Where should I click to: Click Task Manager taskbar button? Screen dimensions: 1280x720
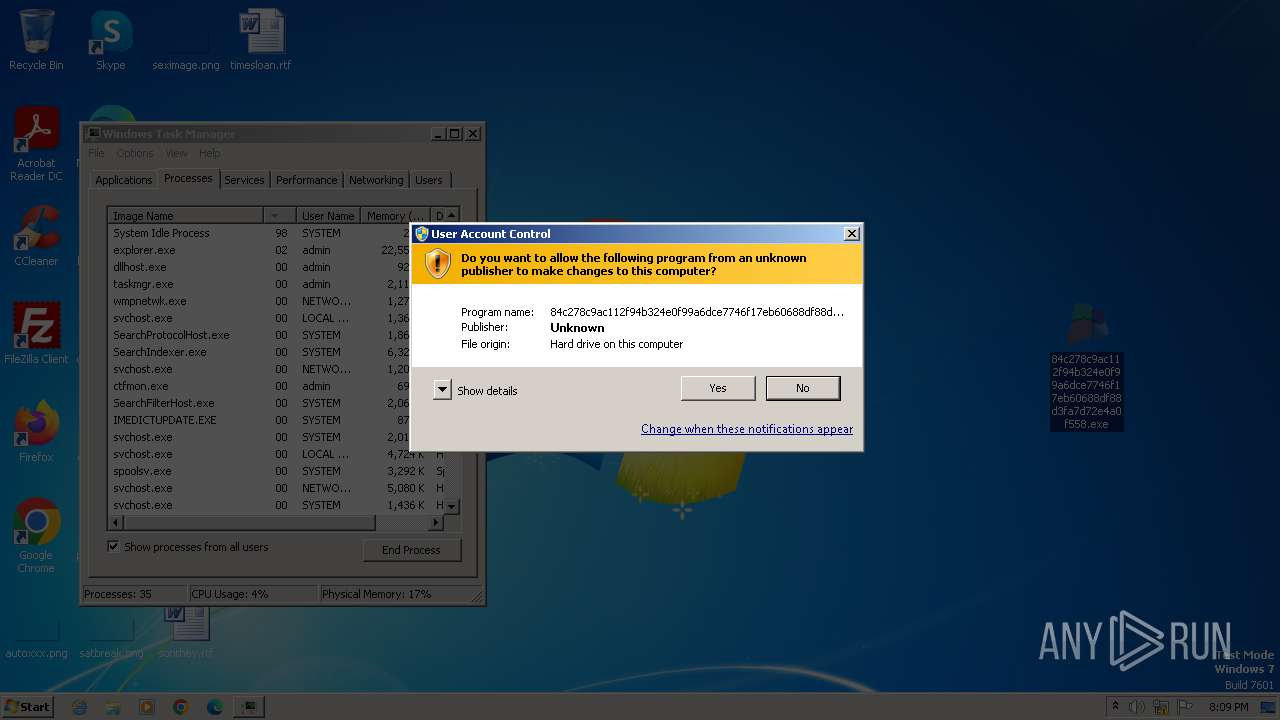point(248,707)
